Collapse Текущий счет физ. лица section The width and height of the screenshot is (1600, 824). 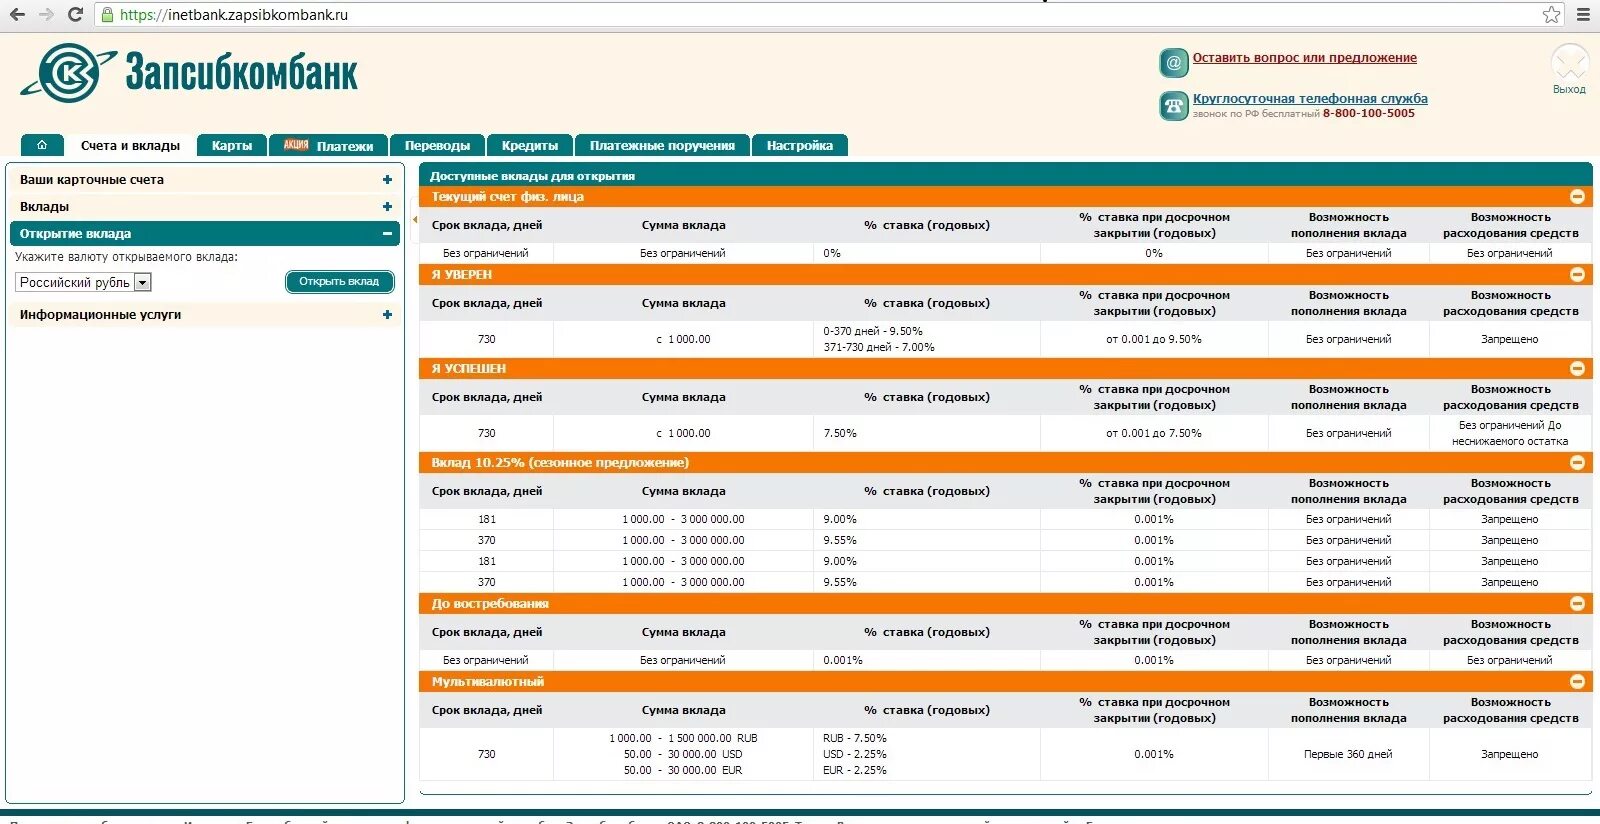[1577, 197]
